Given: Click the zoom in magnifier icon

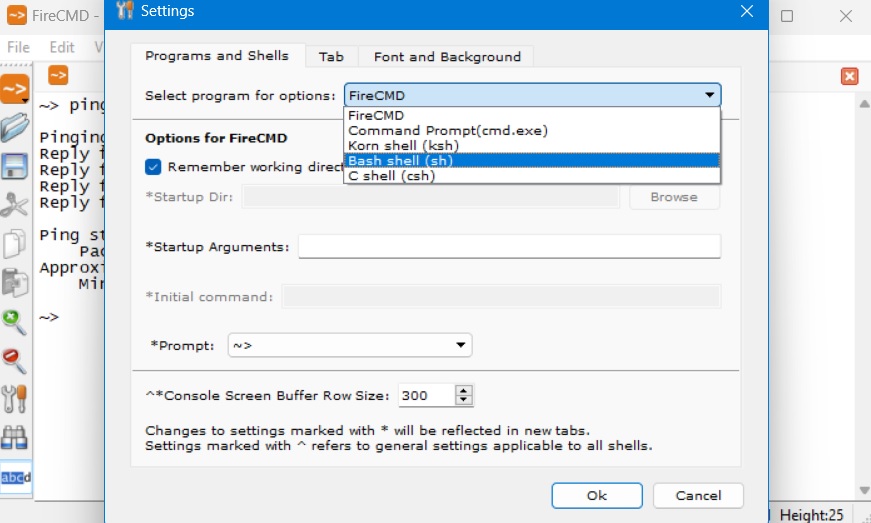Looking at the screenshot, I should click(14, 322).
